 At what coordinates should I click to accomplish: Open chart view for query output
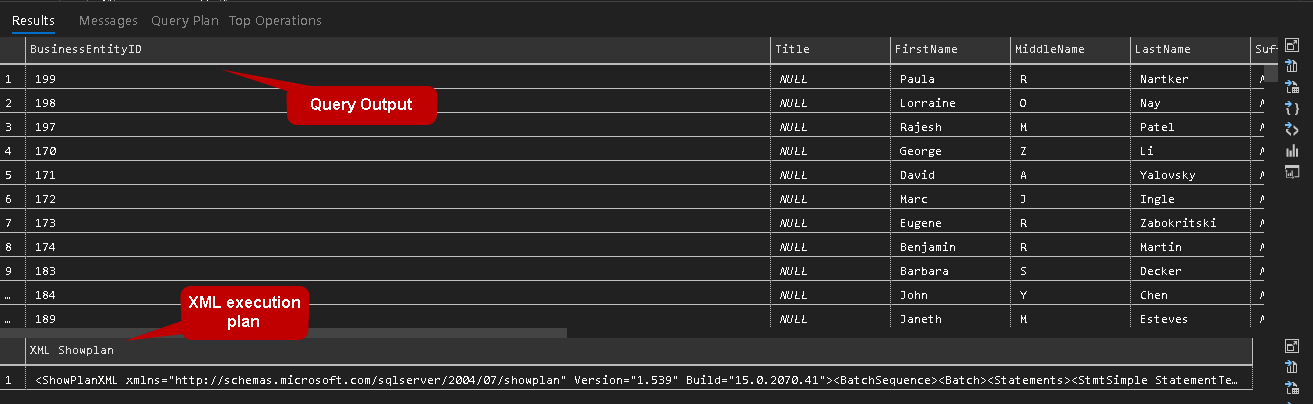[1291, 150]
